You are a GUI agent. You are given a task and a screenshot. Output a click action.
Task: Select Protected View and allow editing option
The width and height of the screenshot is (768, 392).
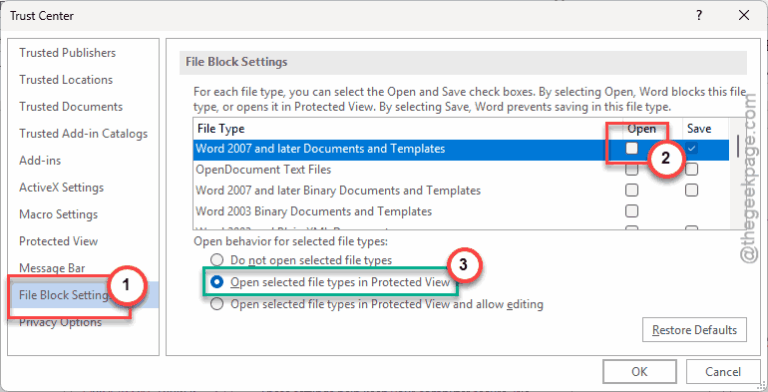click(216, 304)
